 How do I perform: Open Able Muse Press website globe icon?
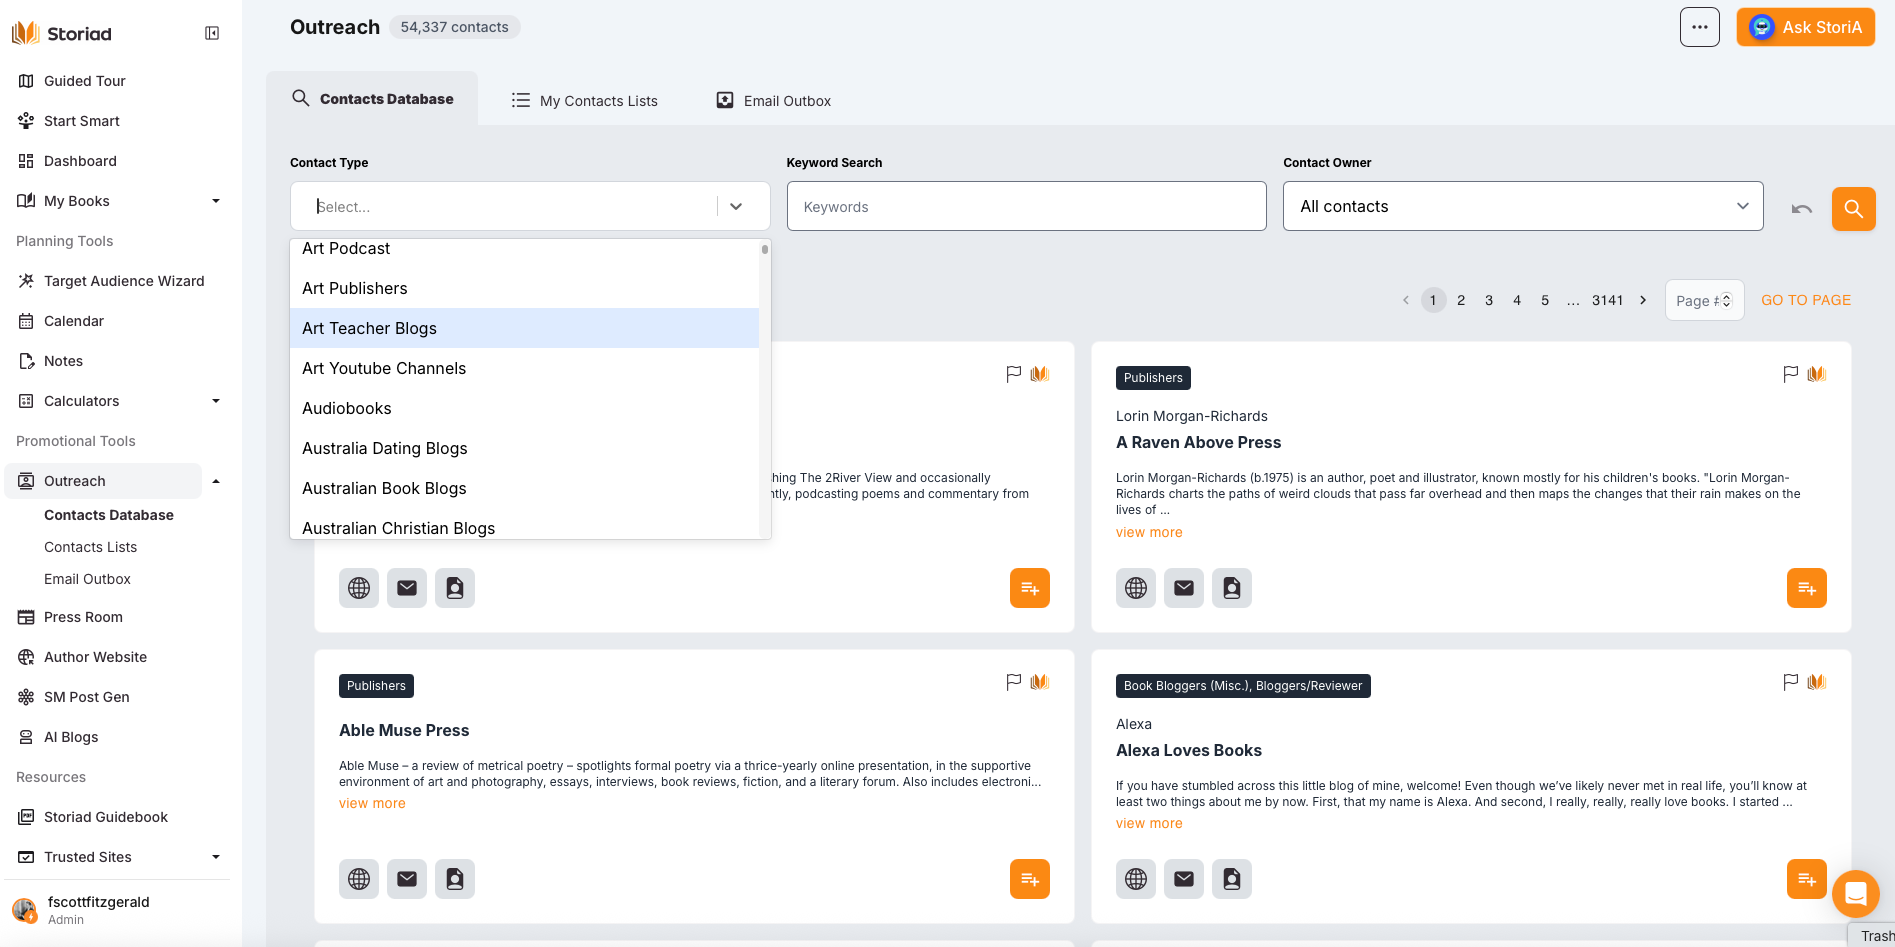click(x=359, y=879)
